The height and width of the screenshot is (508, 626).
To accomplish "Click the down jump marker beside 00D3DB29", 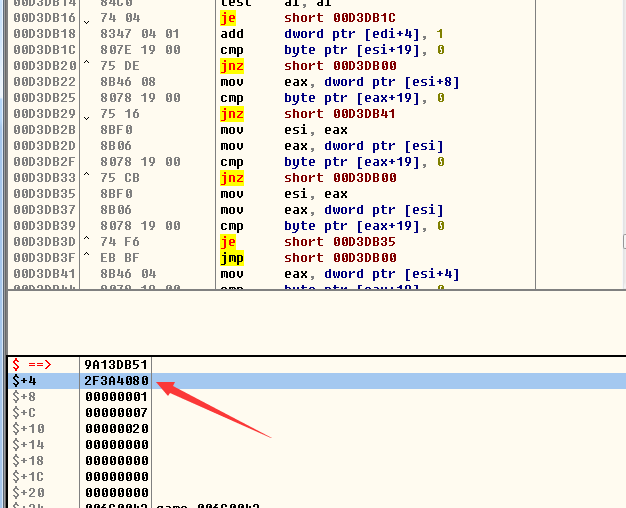I will [87, 118].
